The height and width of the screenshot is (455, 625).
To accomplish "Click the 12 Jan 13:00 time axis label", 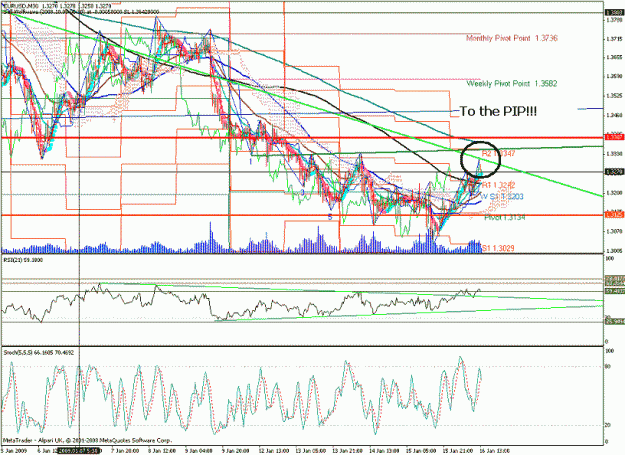I will [x=274, y=451].
